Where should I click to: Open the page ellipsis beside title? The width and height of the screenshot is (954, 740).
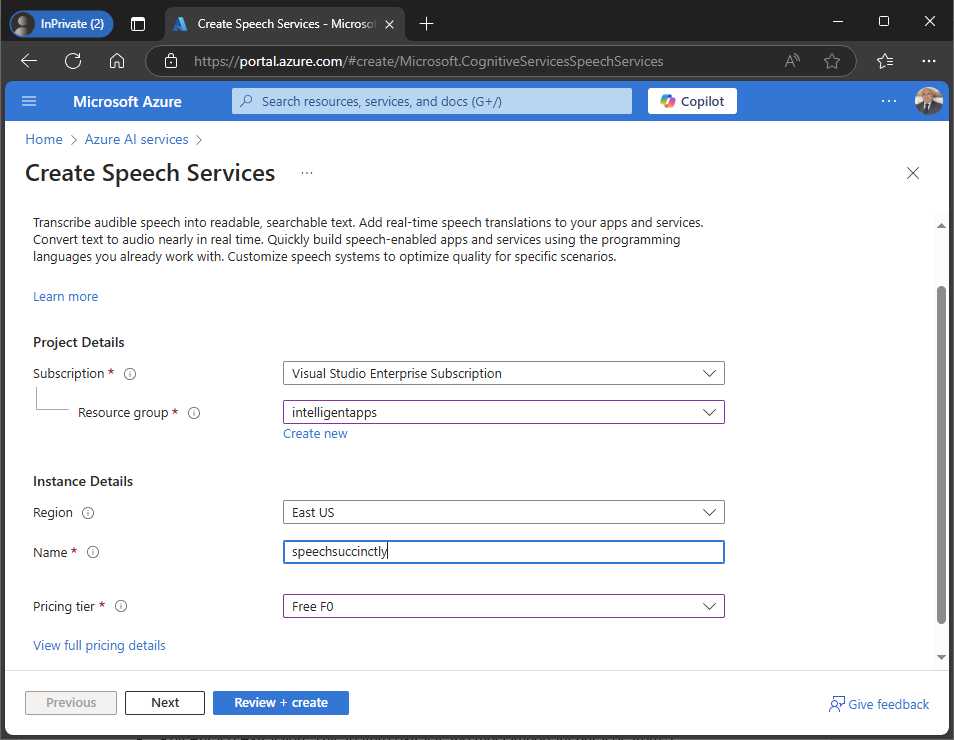(x=307, y=173)
